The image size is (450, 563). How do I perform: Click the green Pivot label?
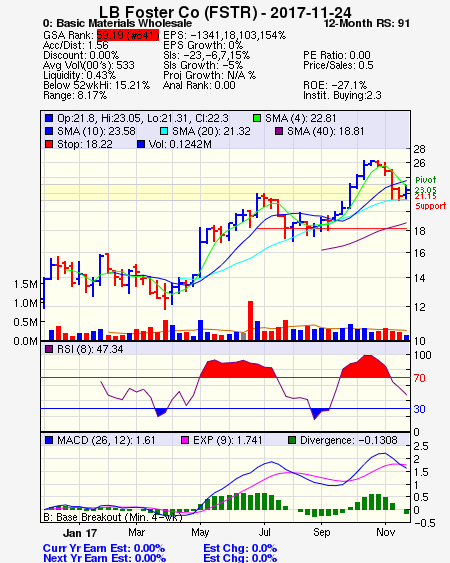(x=426, y=180)
